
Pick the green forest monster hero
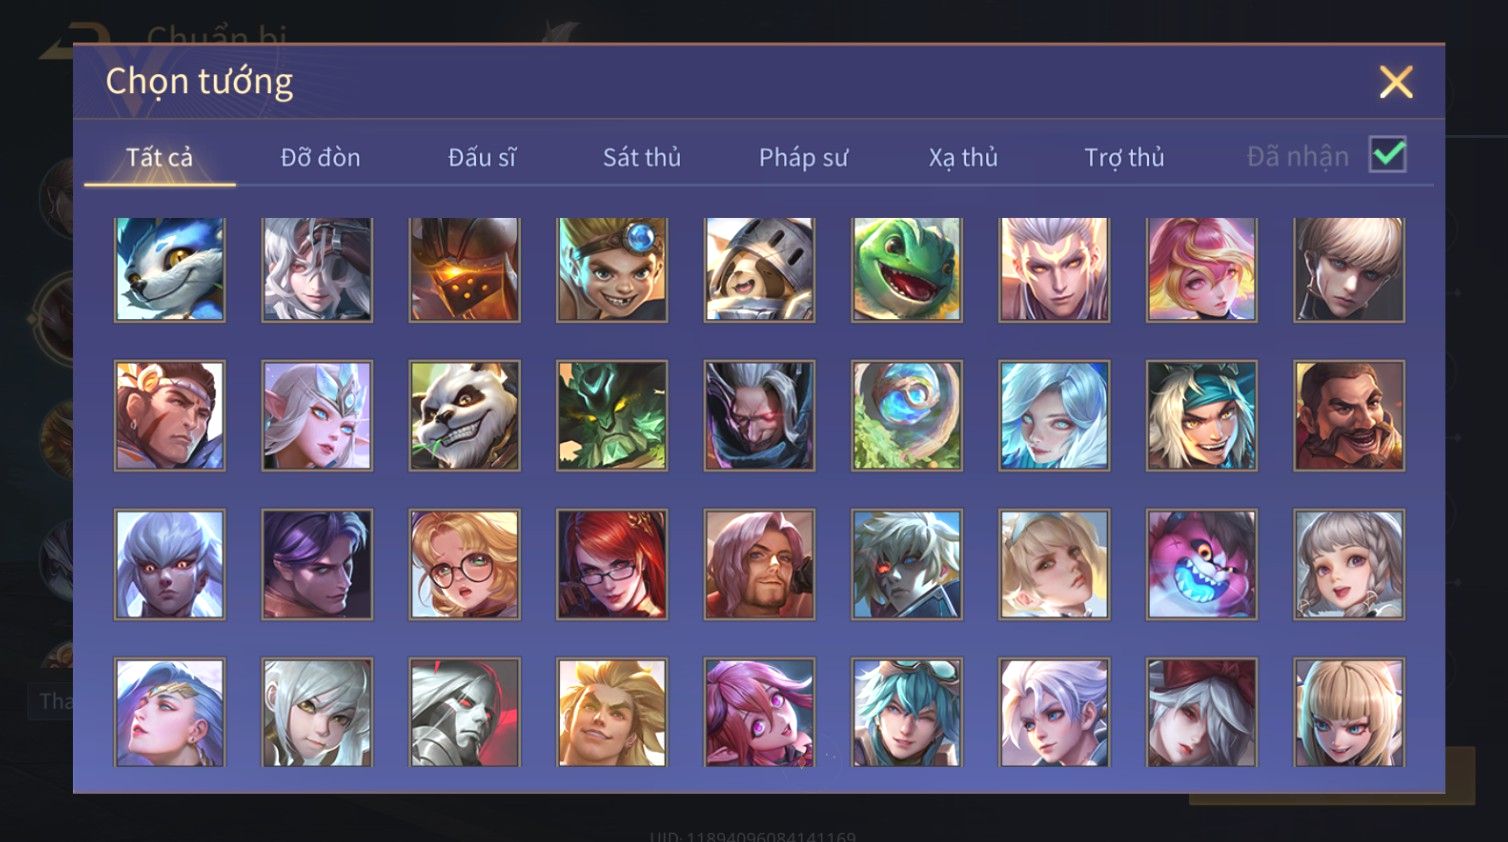coord(612,416)
